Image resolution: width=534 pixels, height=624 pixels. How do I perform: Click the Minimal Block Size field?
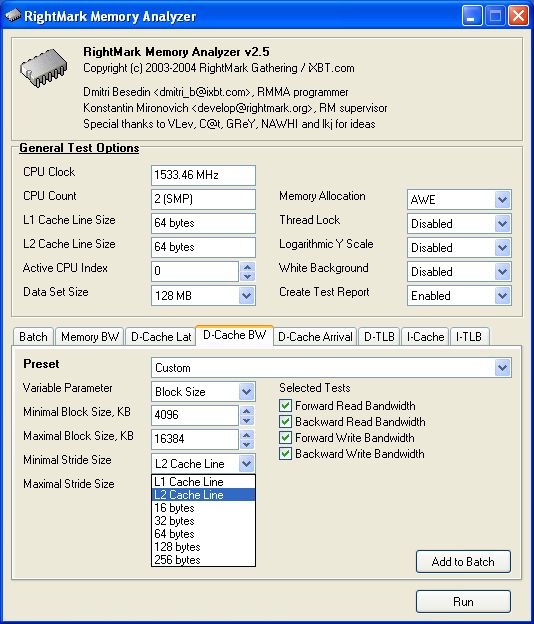(x=195, y=415)
